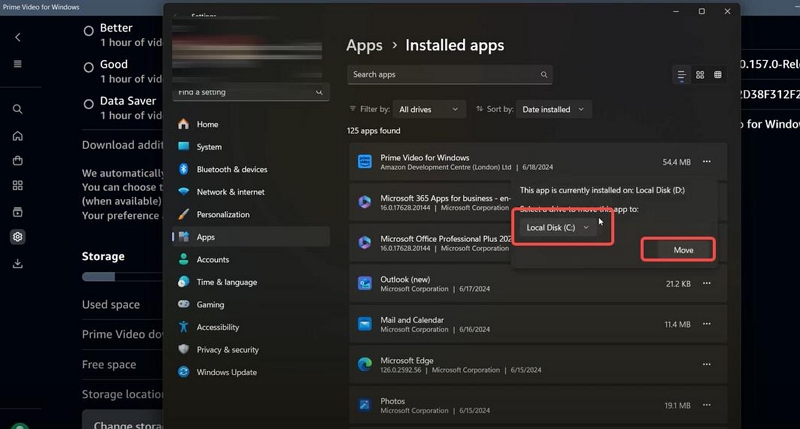Select the Good download quality option
Viewport: 800px width, 429px height.
[89, 67]
